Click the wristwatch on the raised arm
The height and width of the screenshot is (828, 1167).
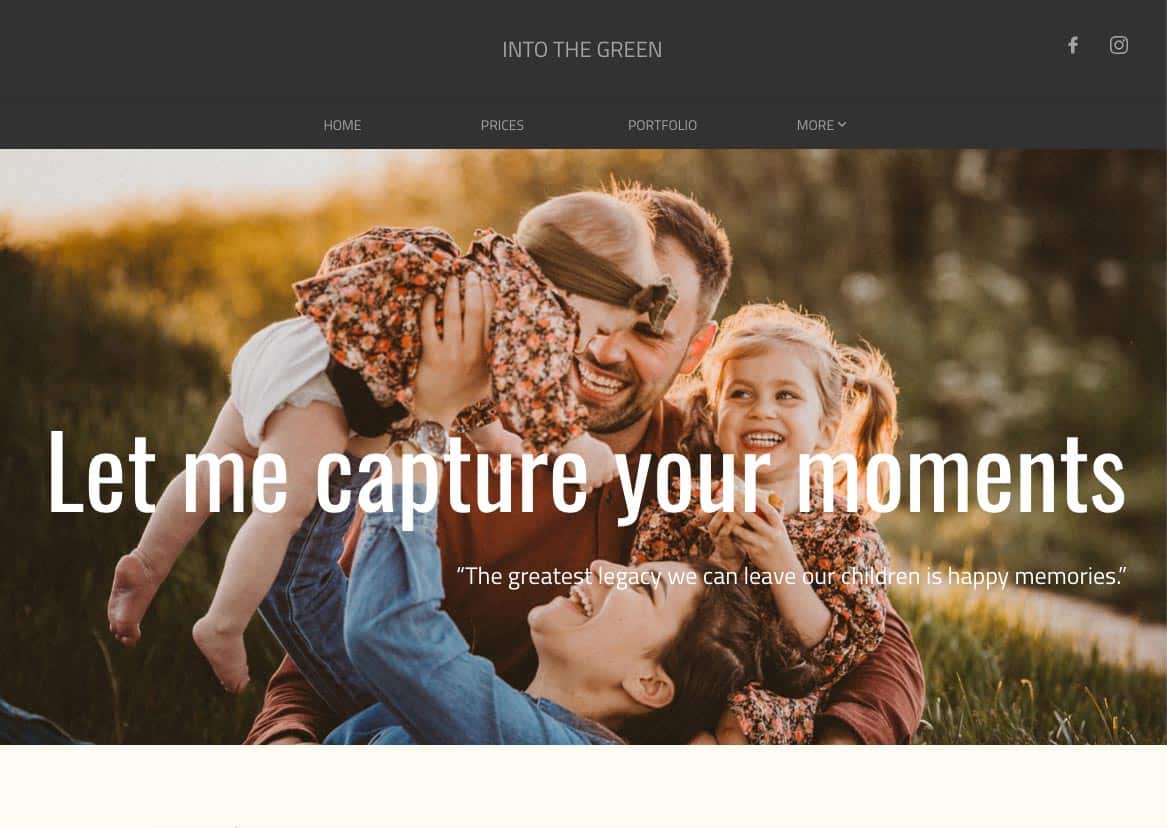pyautogui.click(x=422, y=439)
